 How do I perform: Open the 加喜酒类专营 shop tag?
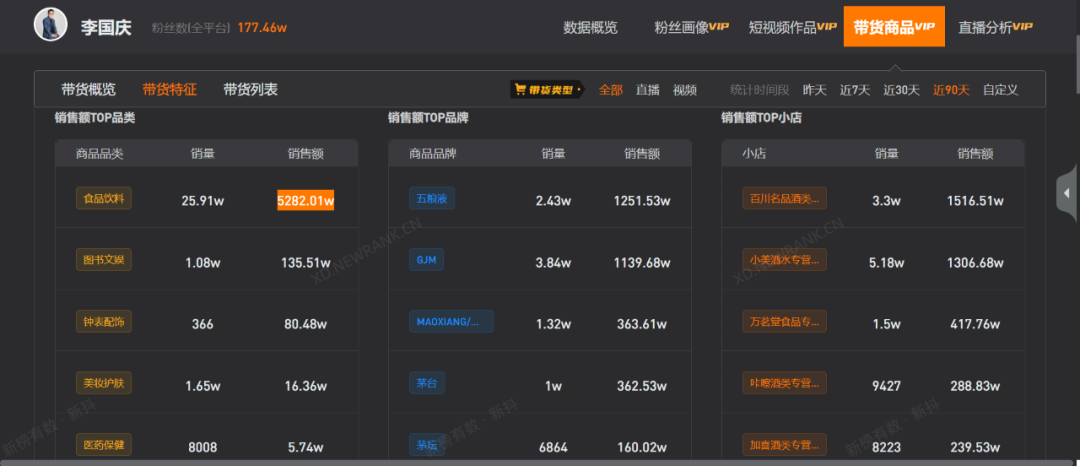coord(785,444)
